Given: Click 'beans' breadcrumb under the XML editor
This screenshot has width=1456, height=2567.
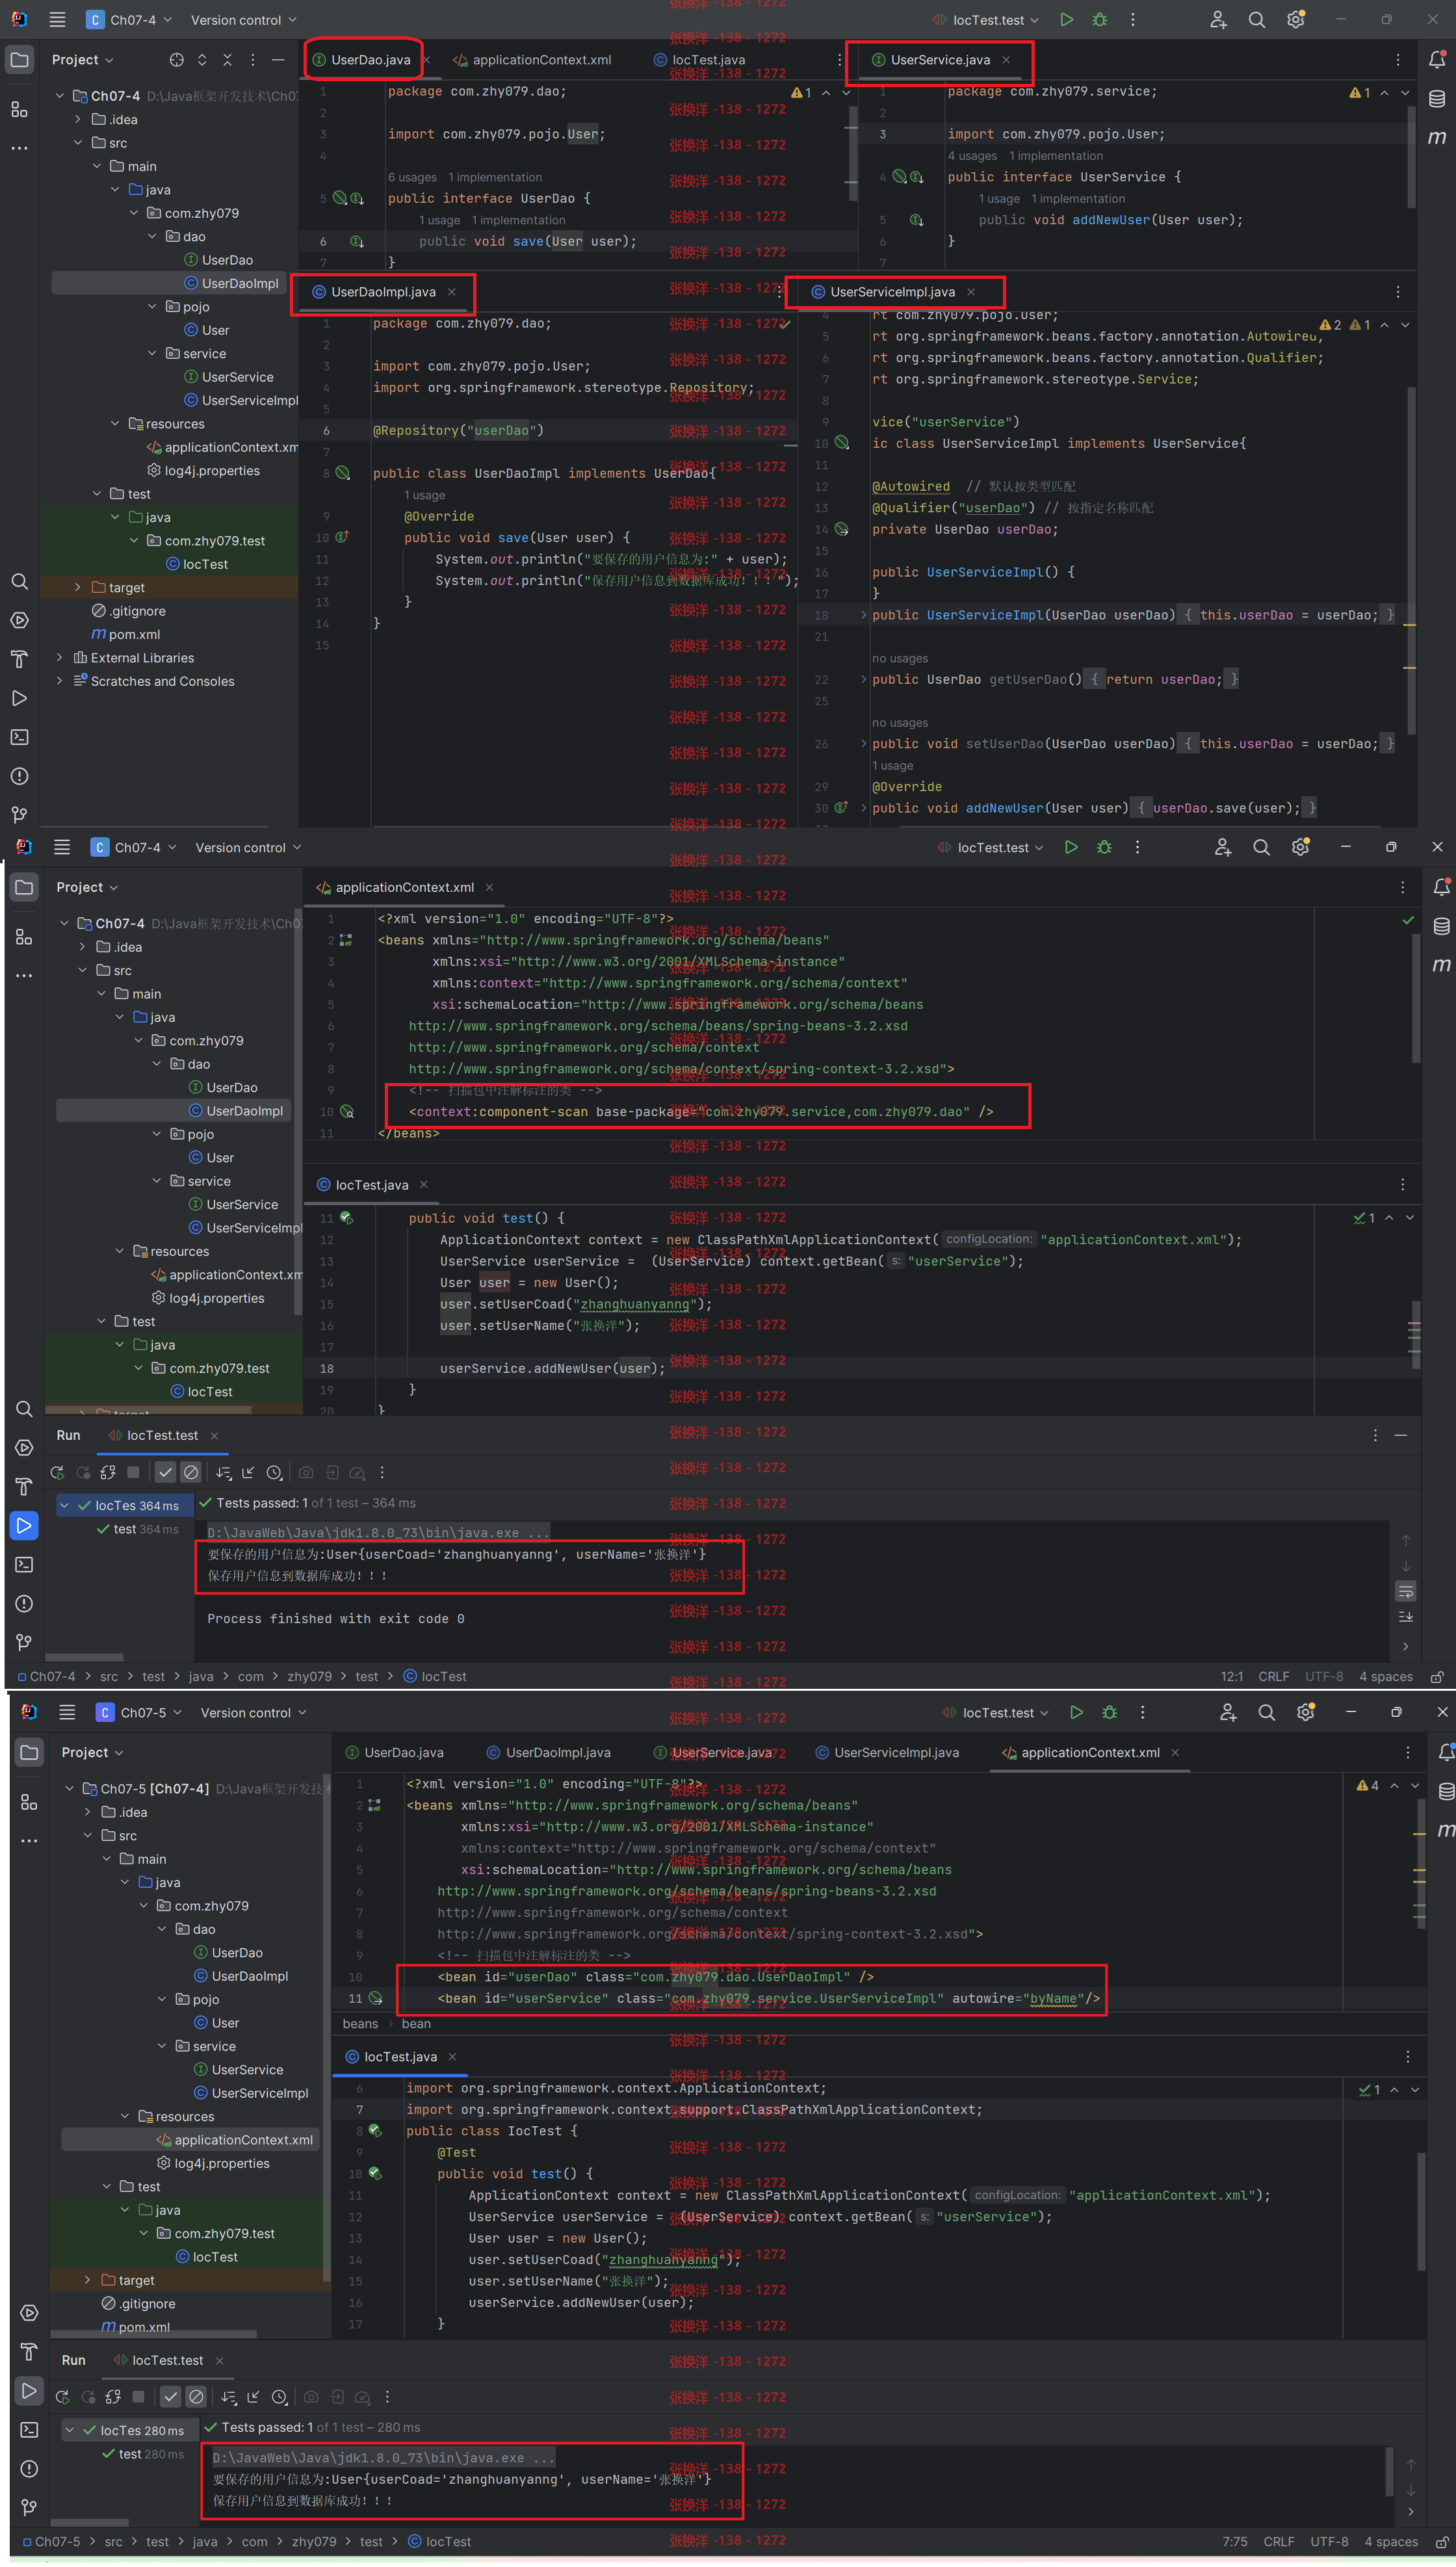Looking at the screenshot, I should pyautogui.click(x=360, y=2023).
